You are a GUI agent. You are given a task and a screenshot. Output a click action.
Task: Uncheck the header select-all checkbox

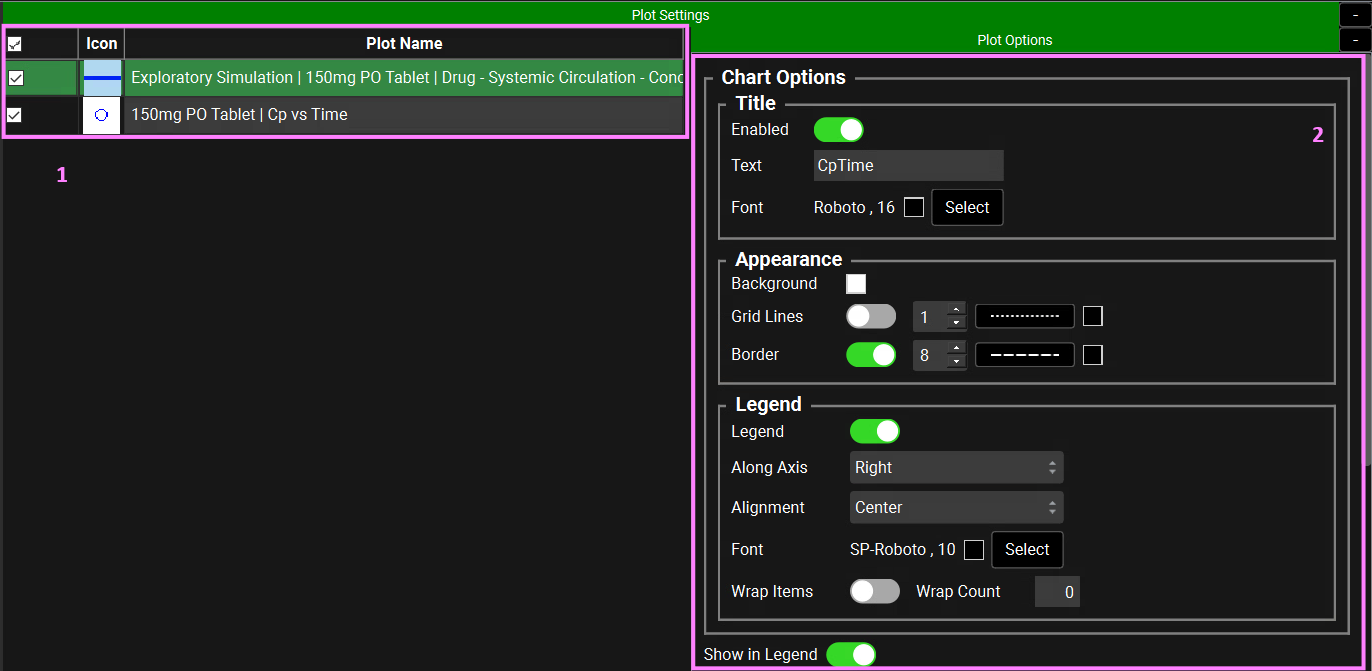point(15,44)
